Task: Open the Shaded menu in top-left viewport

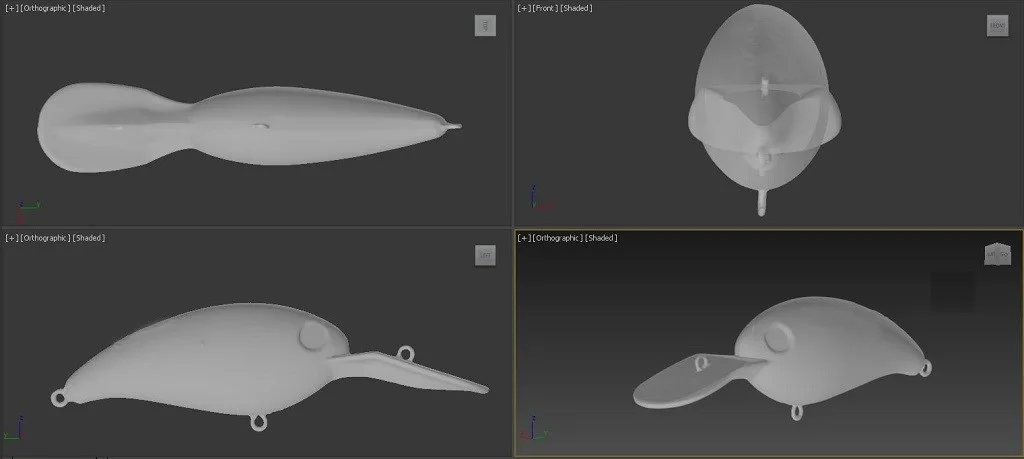Action: click(x=89, y=8)
